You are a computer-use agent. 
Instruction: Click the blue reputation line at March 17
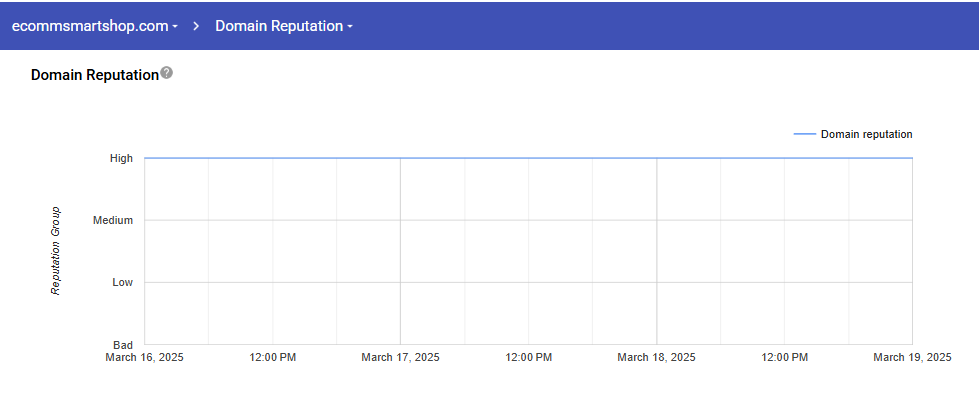click(x=400, y=158)
